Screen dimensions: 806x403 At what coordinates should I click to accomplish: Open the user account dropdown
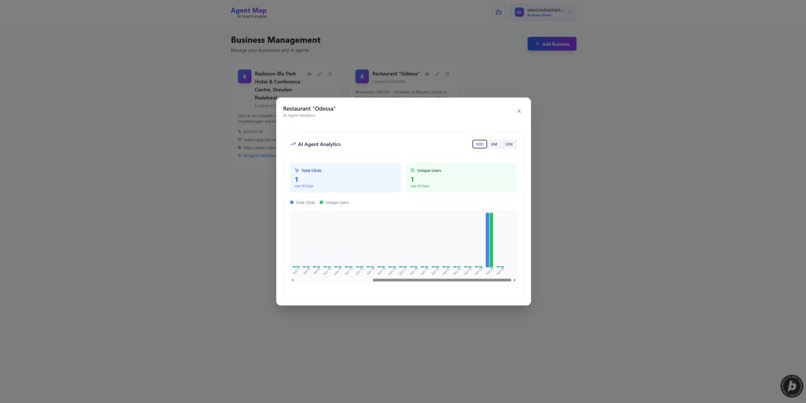pos(543,12)
